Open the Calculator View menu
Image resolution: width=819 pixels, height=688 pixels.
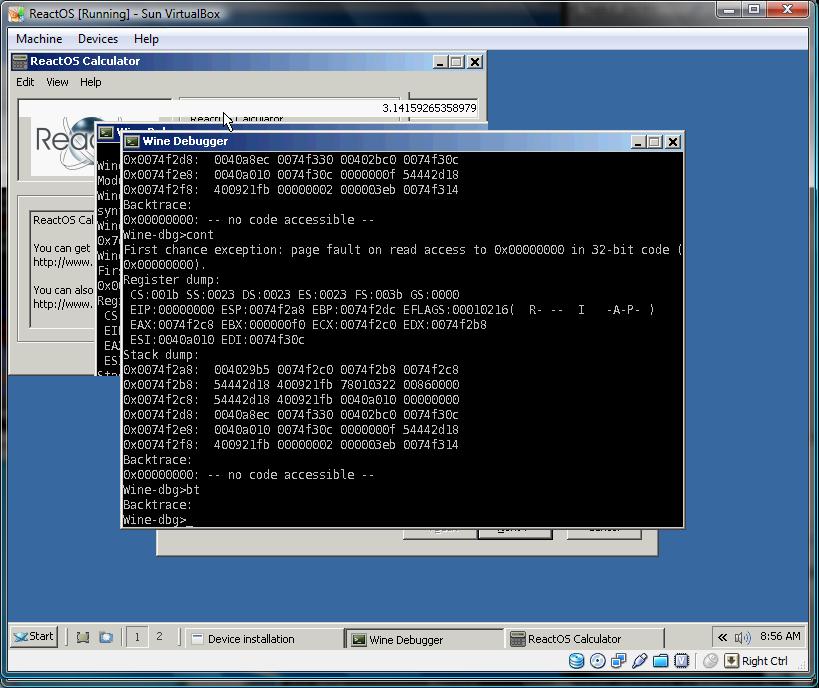(57, 82)
